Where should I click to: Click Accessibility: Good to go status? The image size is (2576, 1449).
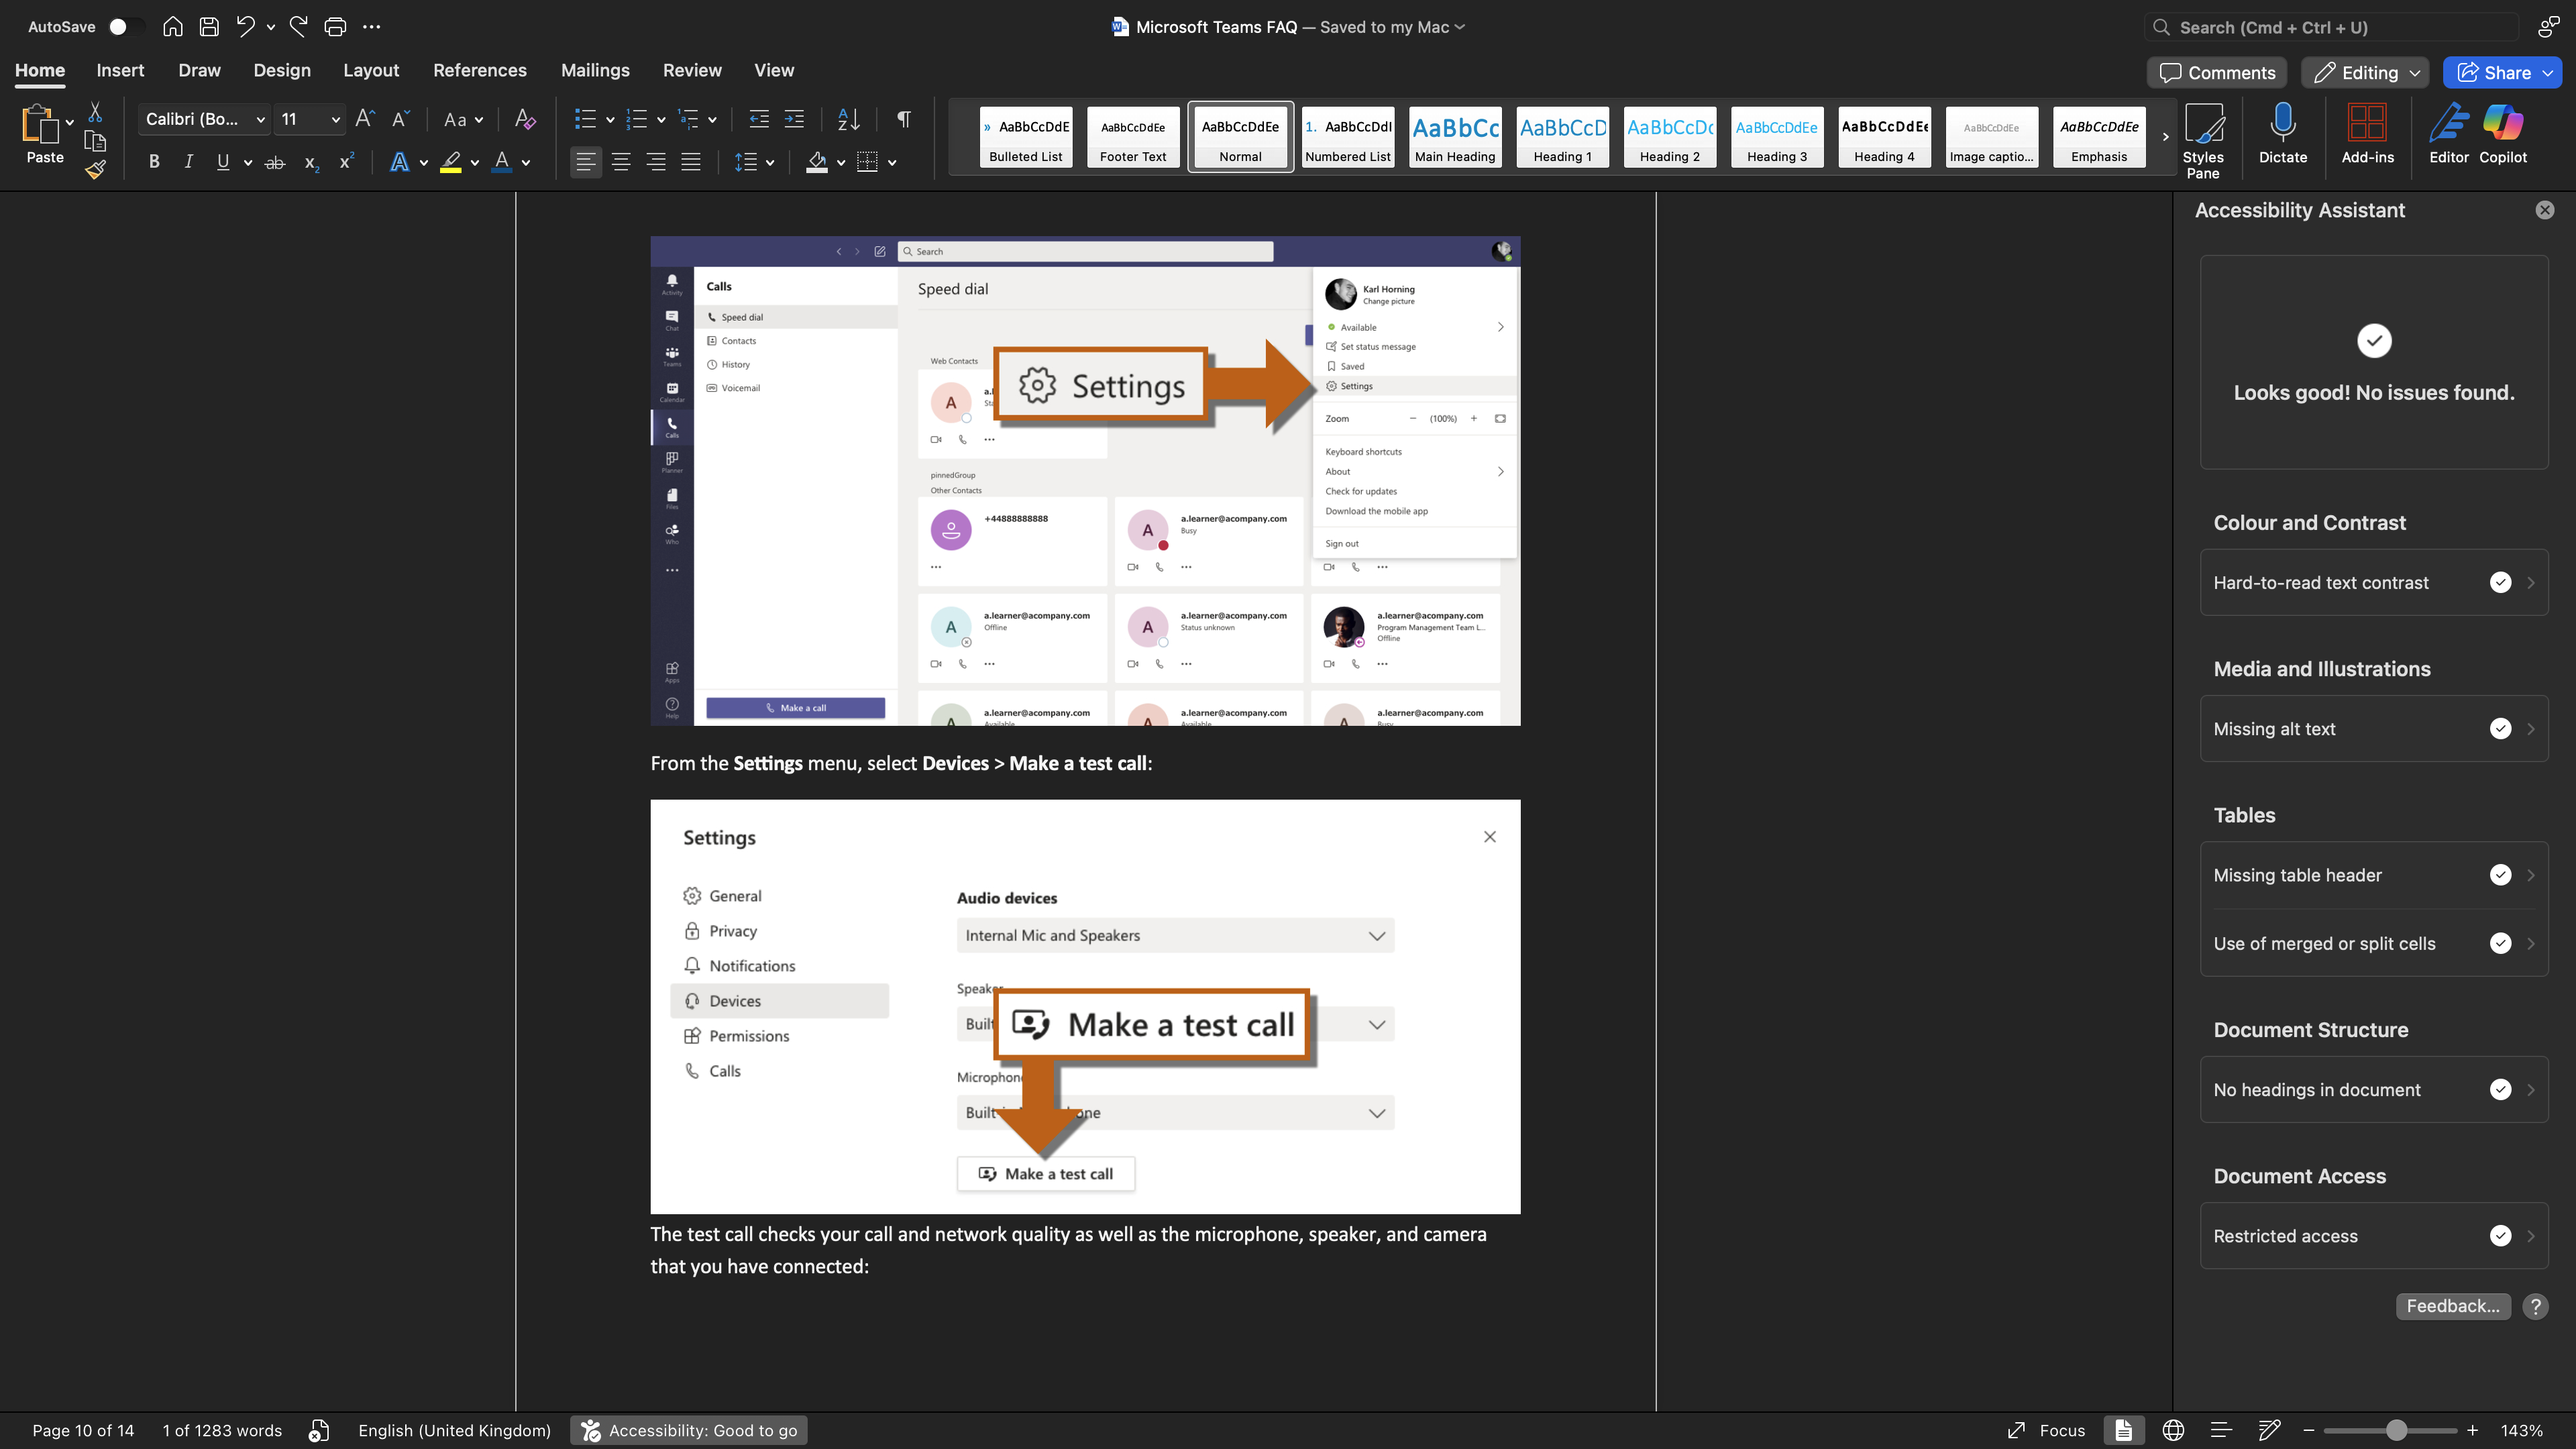pyautogui.click(x=689, y=1430)
